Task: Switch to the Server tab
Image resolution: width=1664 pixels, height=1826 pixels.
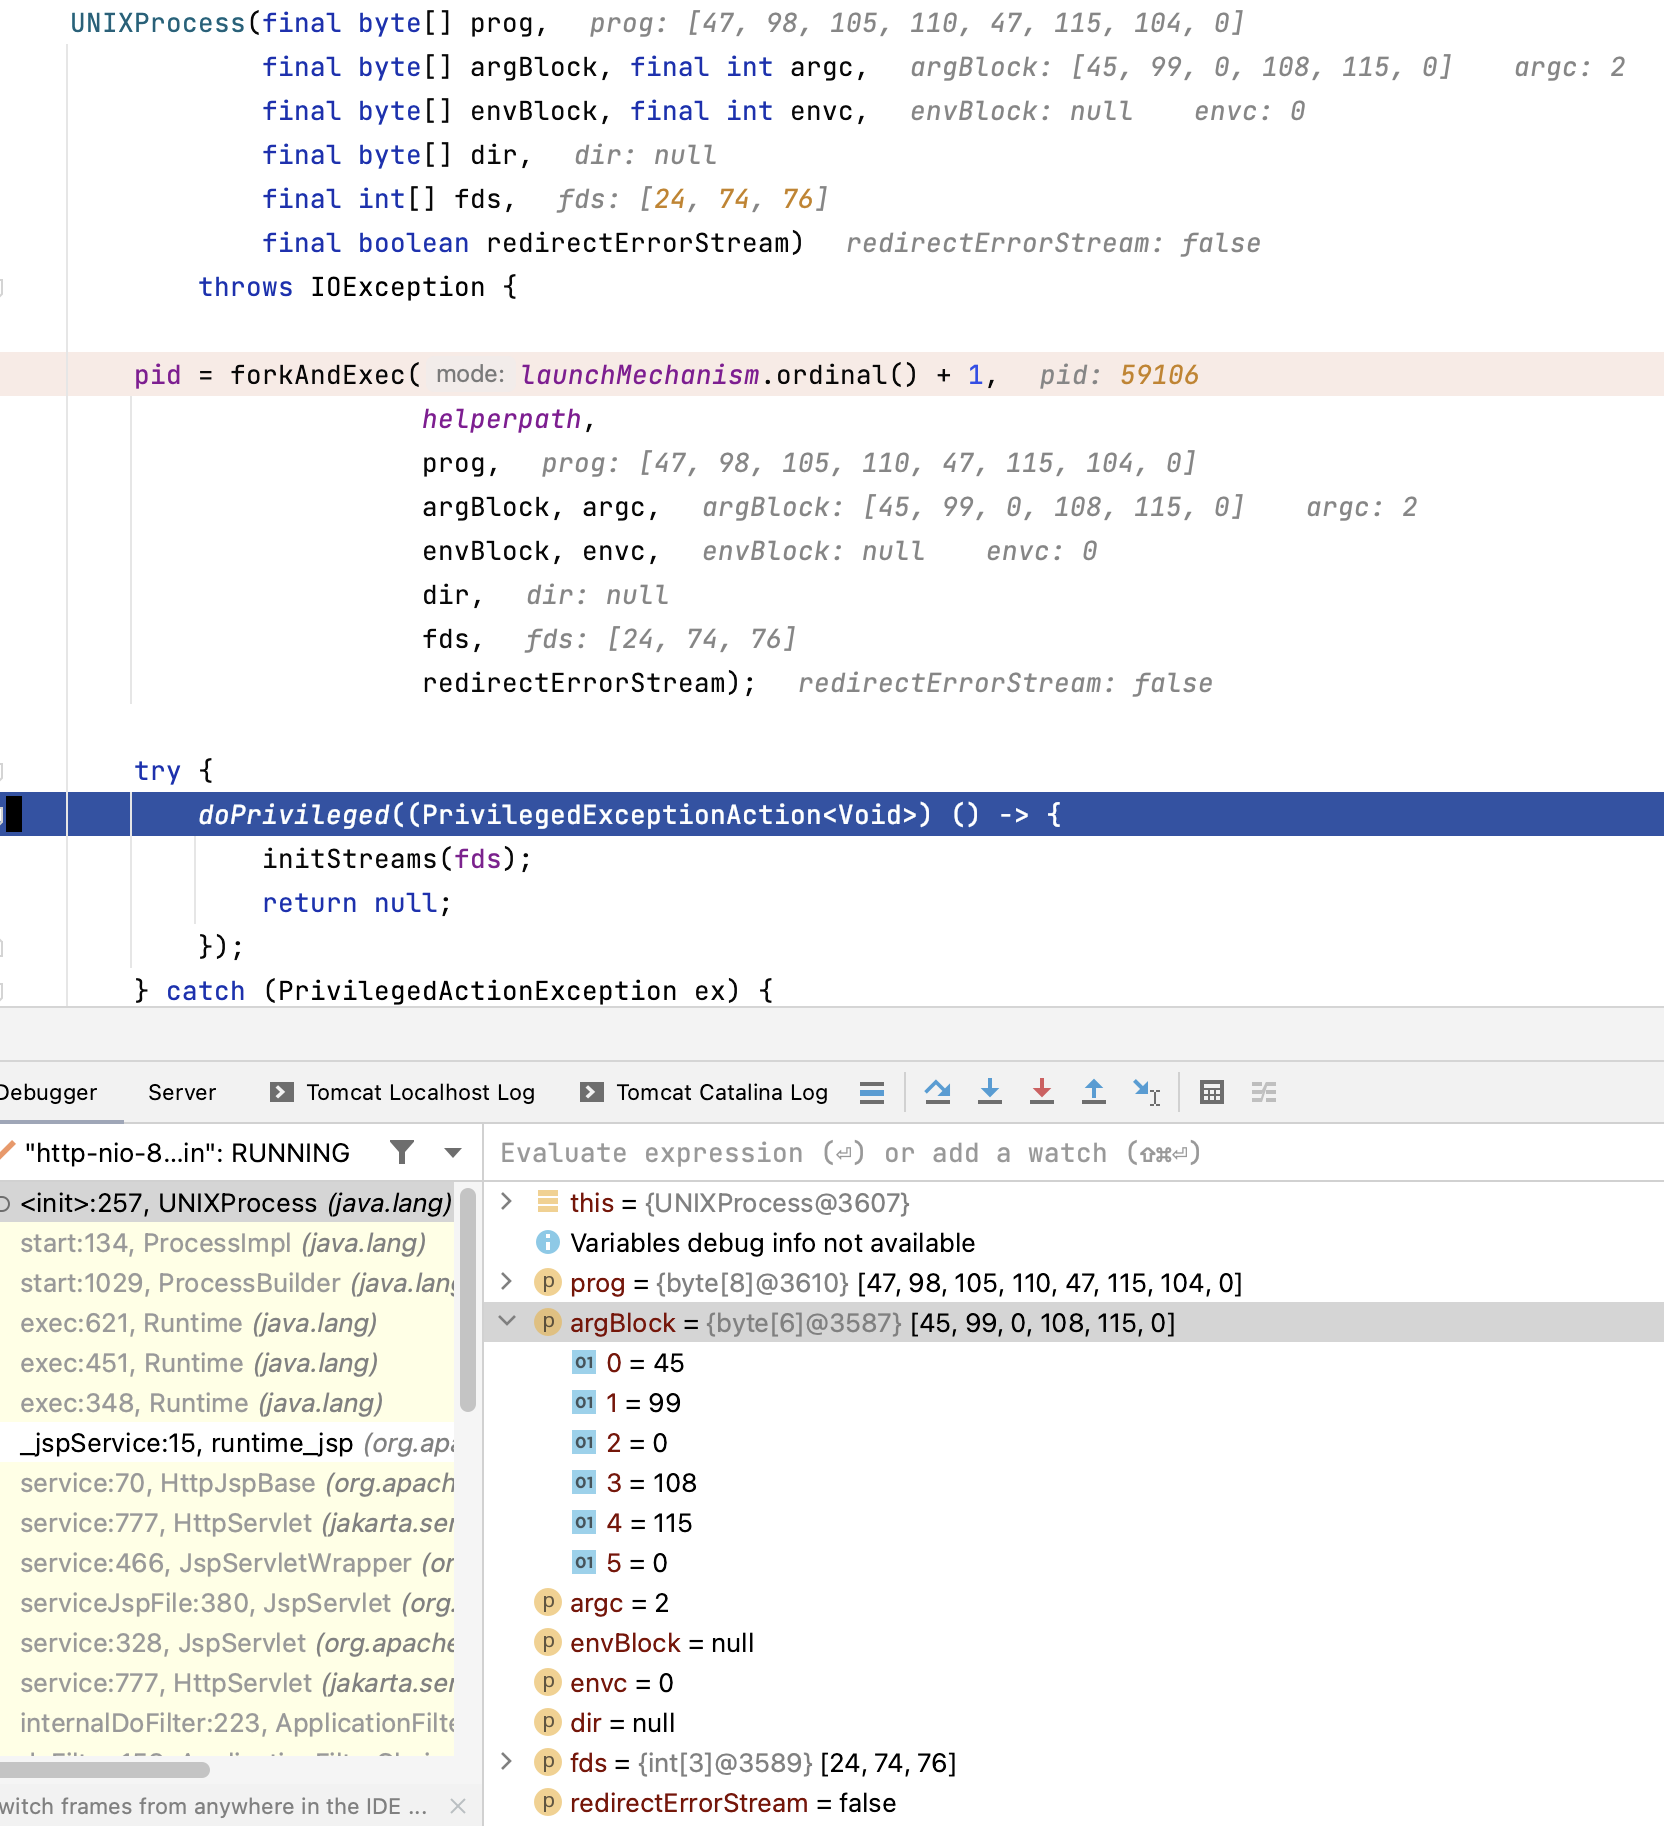Action: [x=182, y=1093]
